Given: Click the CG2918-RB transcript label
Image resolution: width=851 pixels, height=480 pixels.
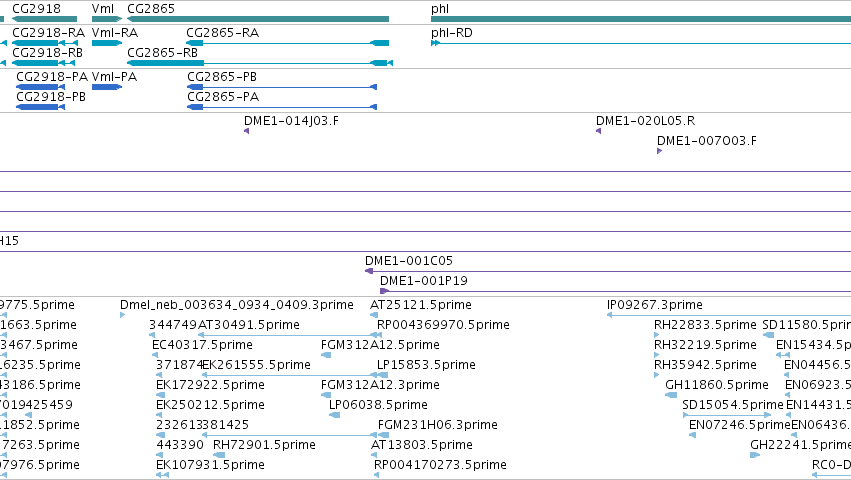Looking at the screenshot, I should pyautogui.click(x=47, y=53).
